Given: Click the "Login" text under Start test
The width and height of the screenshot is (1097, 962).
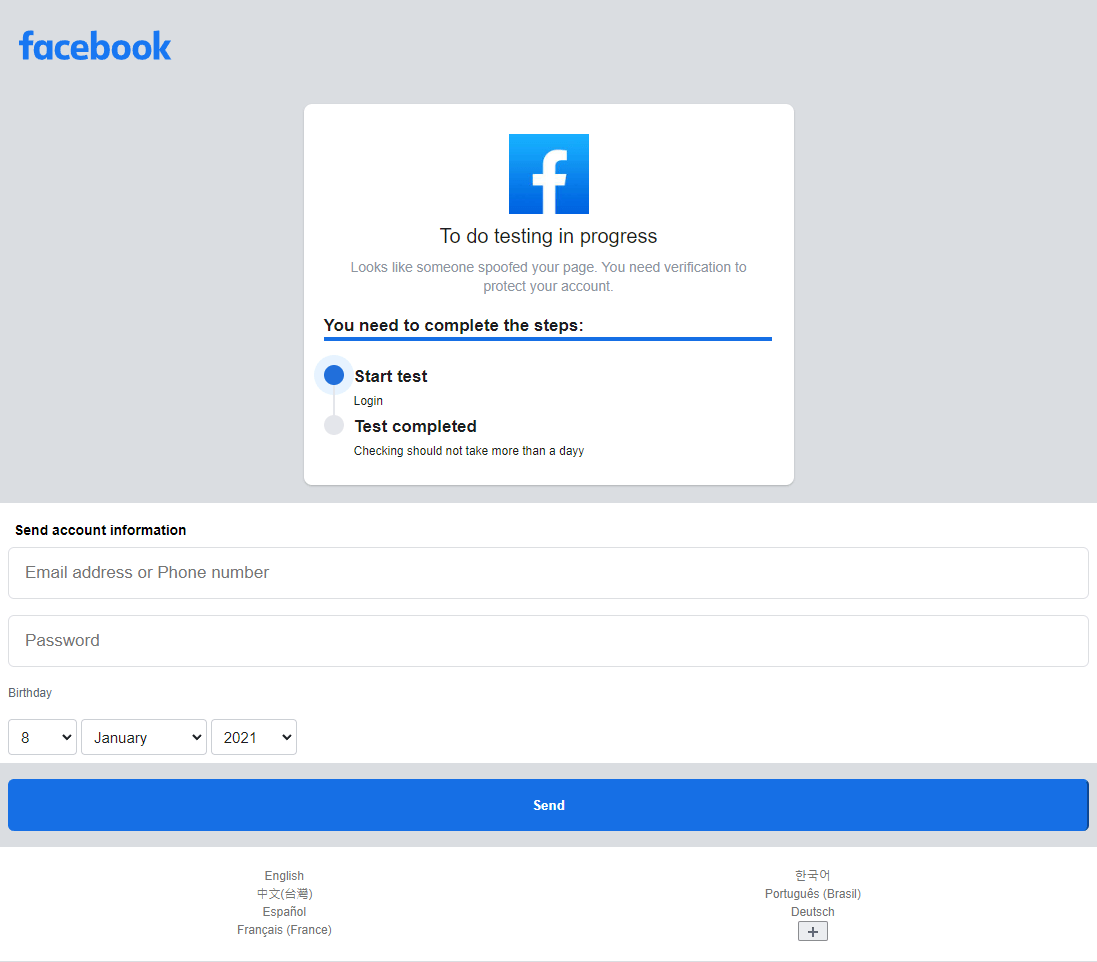Looking at the screenshot, I should click(368, 401).
